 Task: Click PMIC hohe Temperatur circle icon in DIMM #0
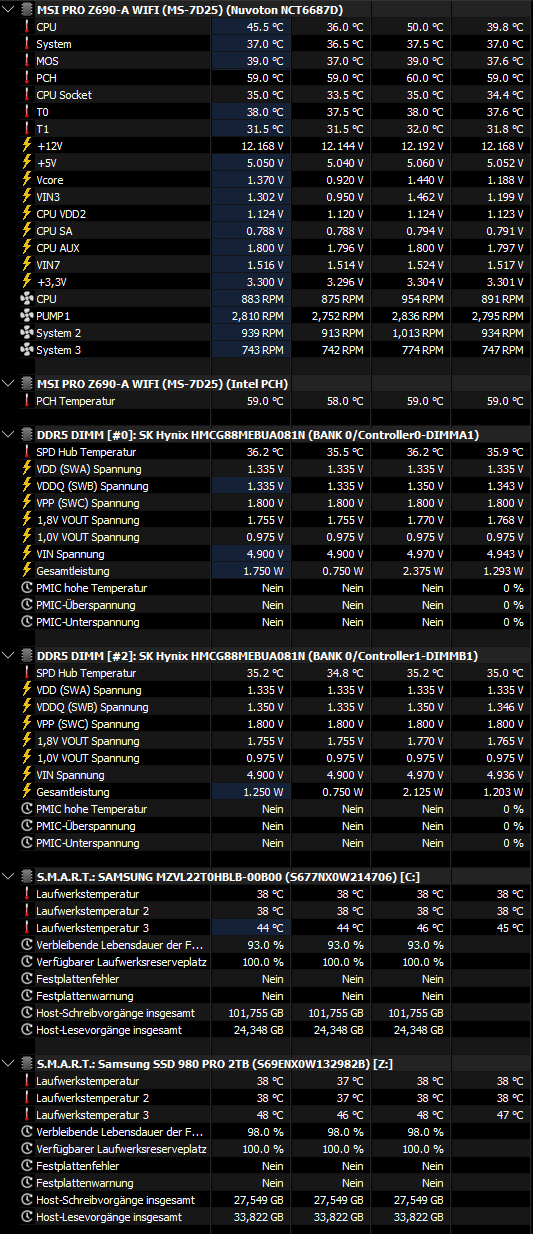26,588
